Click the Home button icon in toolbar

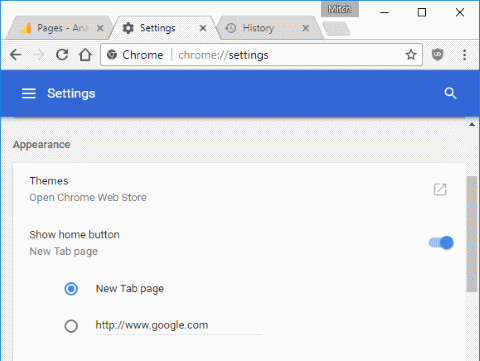85,55
